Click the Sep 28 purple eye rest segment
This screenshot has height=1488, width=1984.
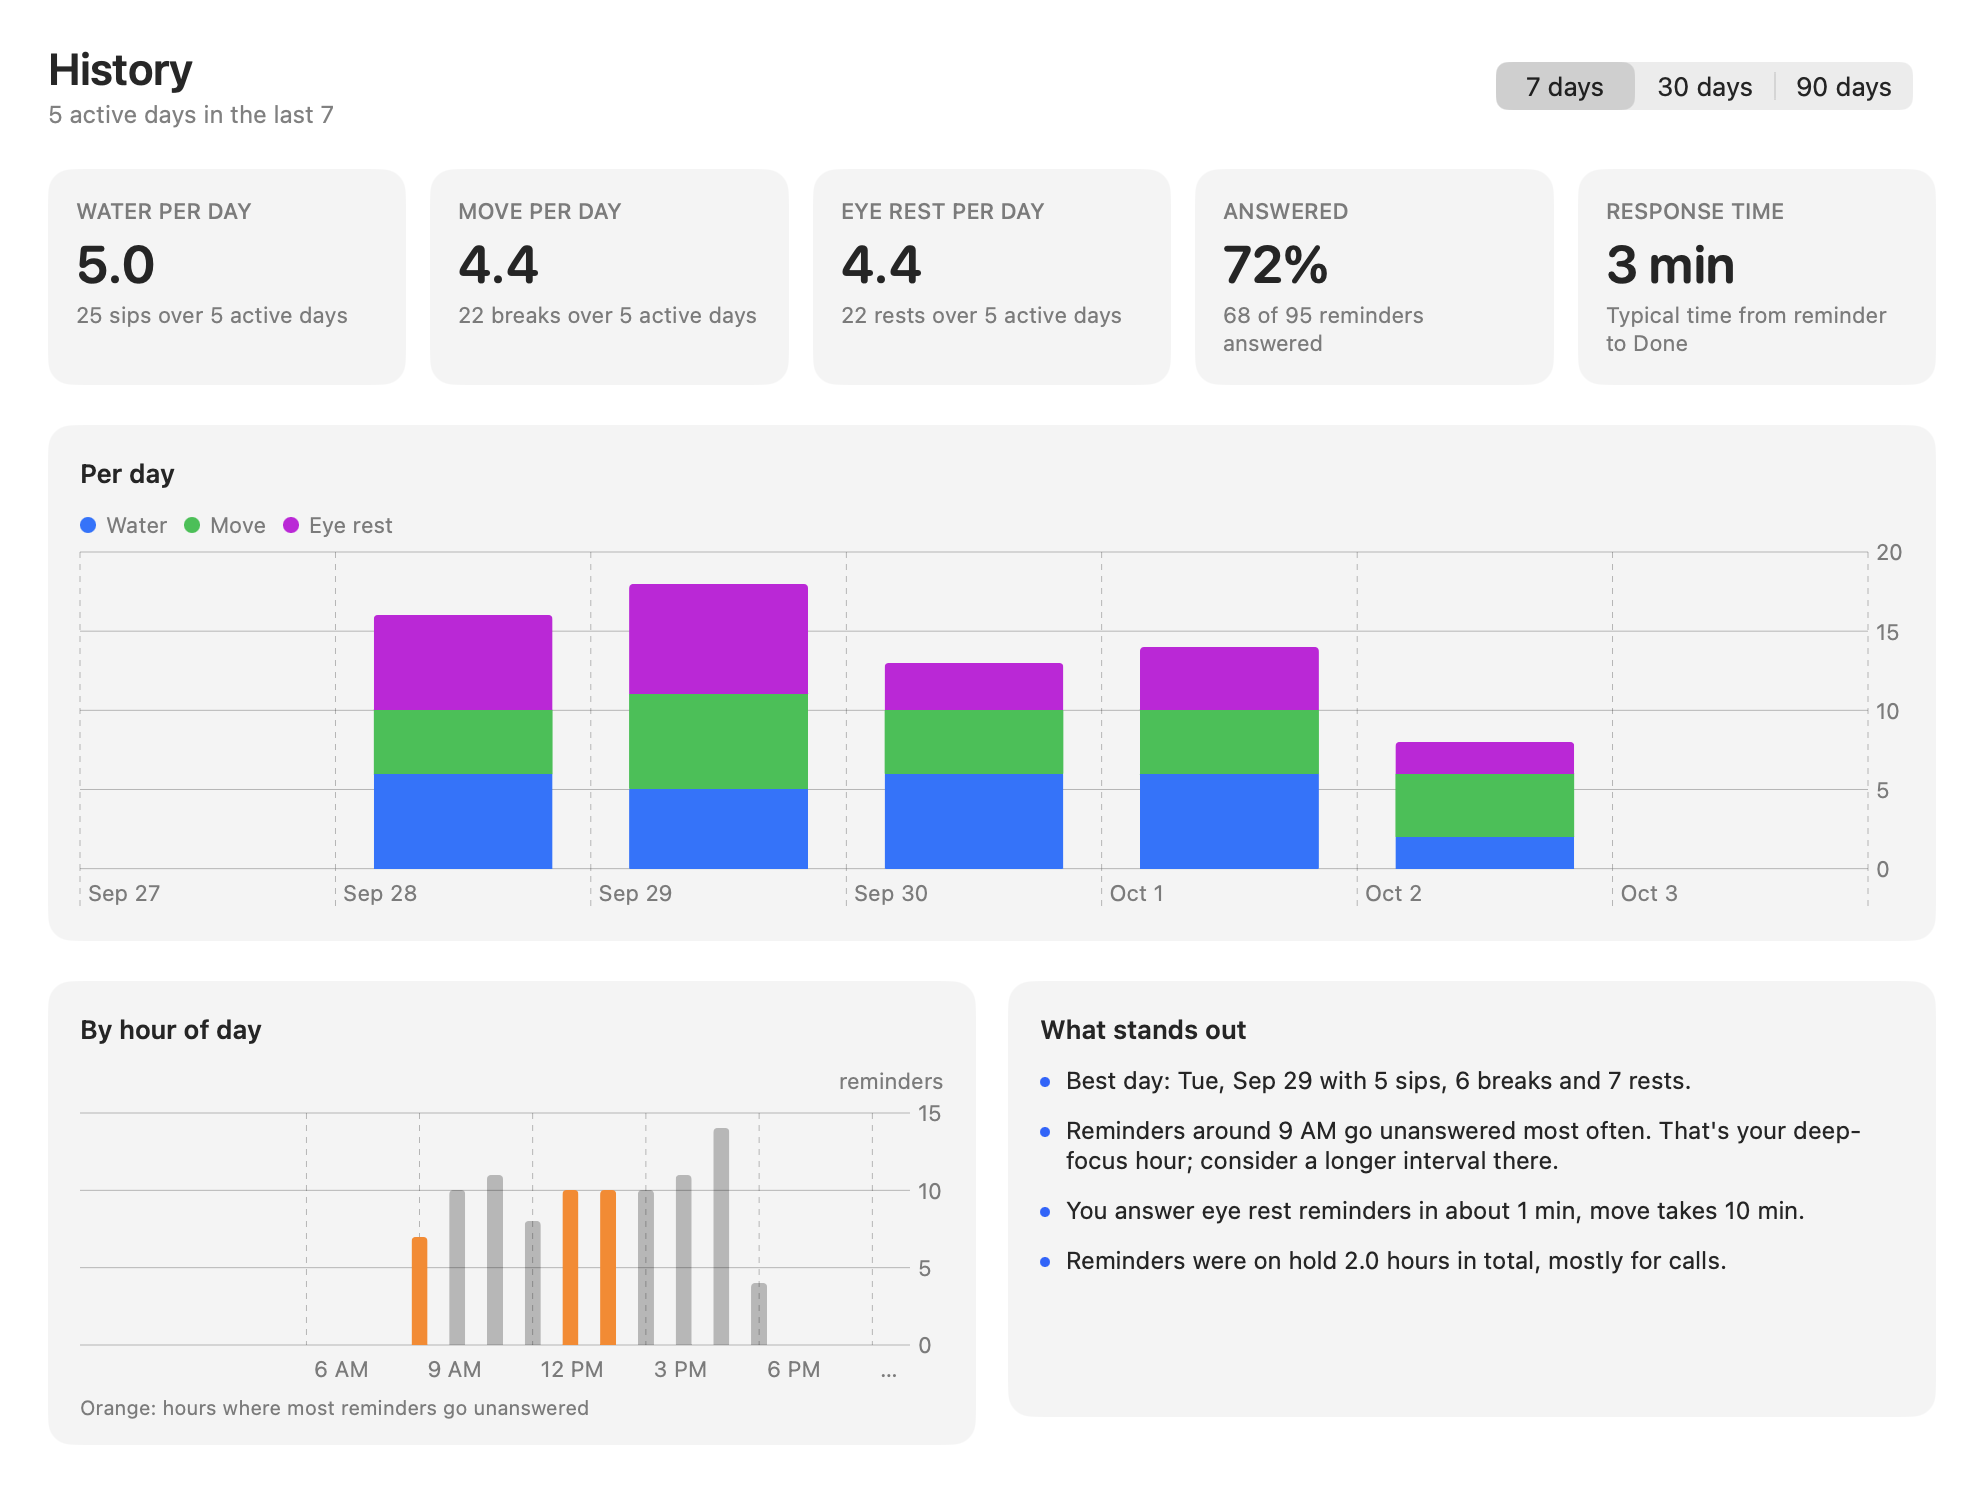[463, 662]
